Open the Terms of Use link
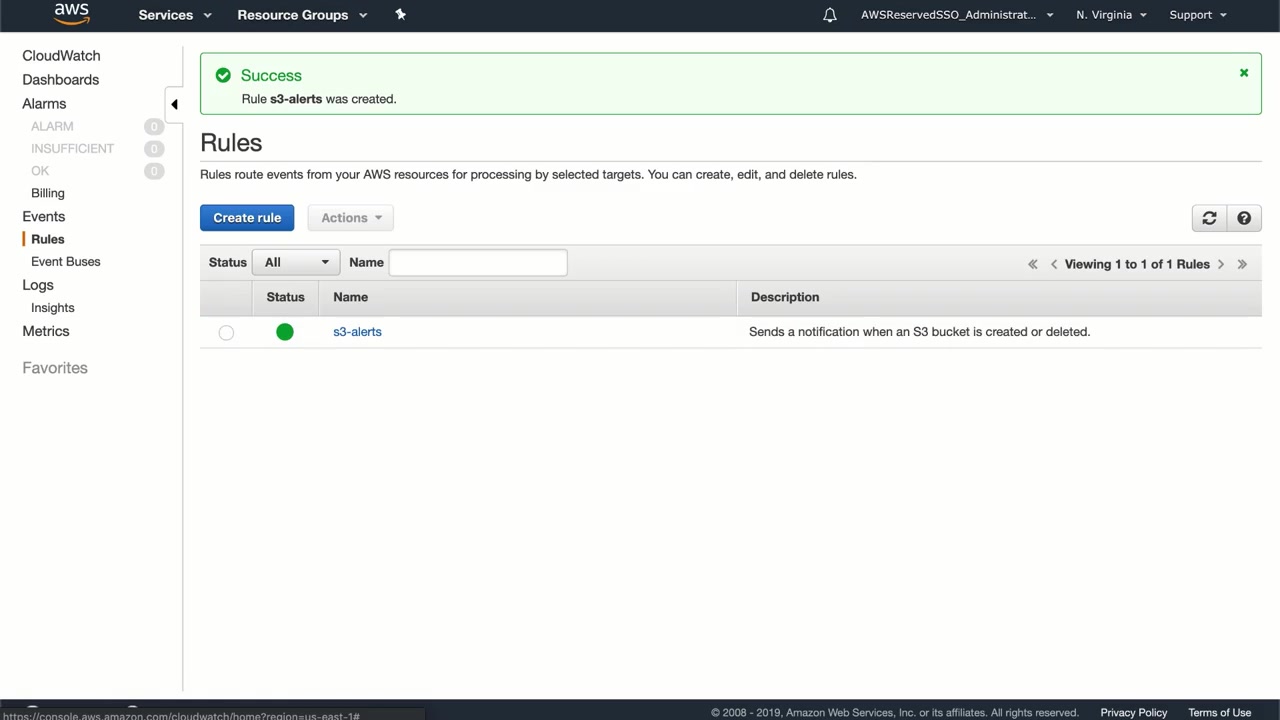Screen dimensions: 1280x720 (1220, 713)
